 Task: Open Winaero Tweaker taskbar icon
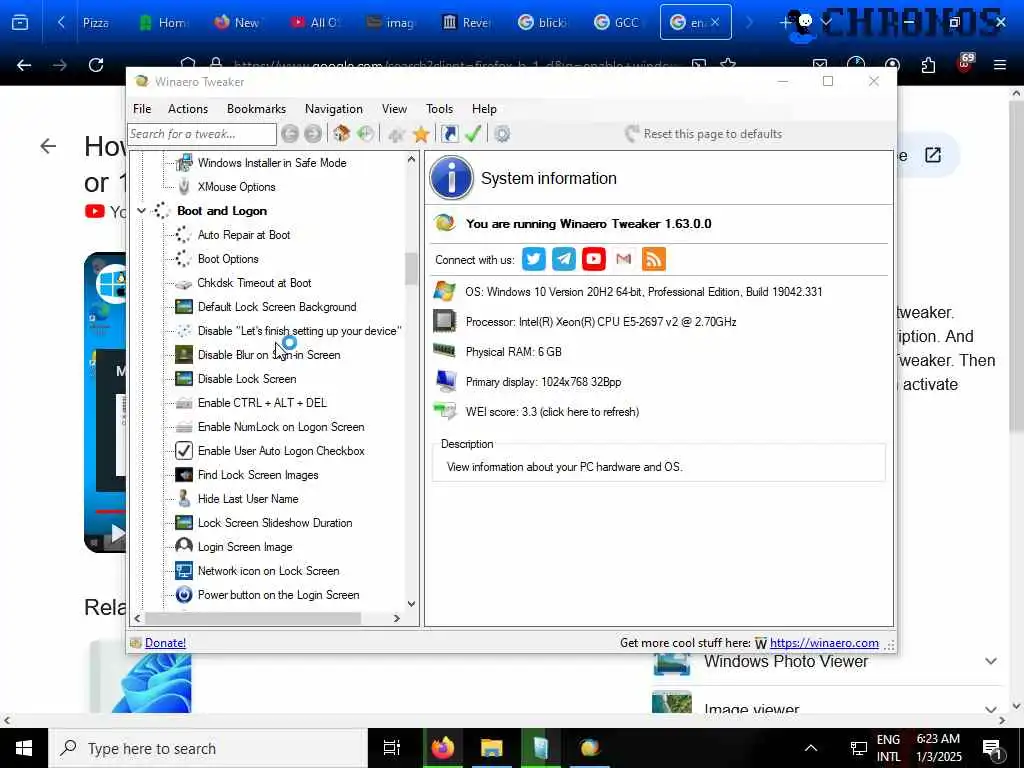[x=590, y=748]
